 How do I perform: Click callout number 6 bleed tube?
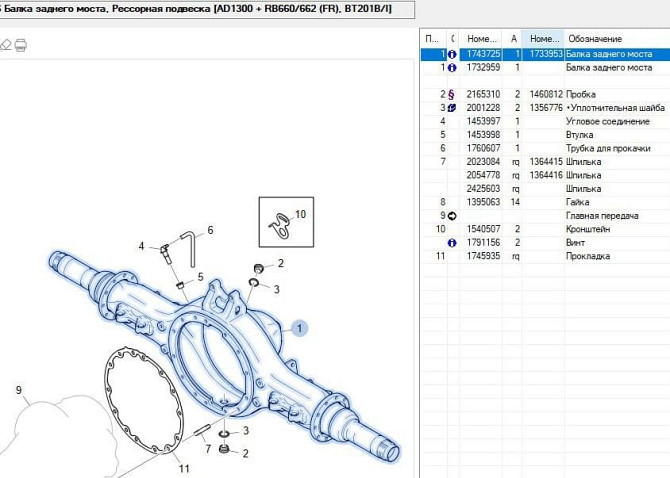tap(210, 230)
